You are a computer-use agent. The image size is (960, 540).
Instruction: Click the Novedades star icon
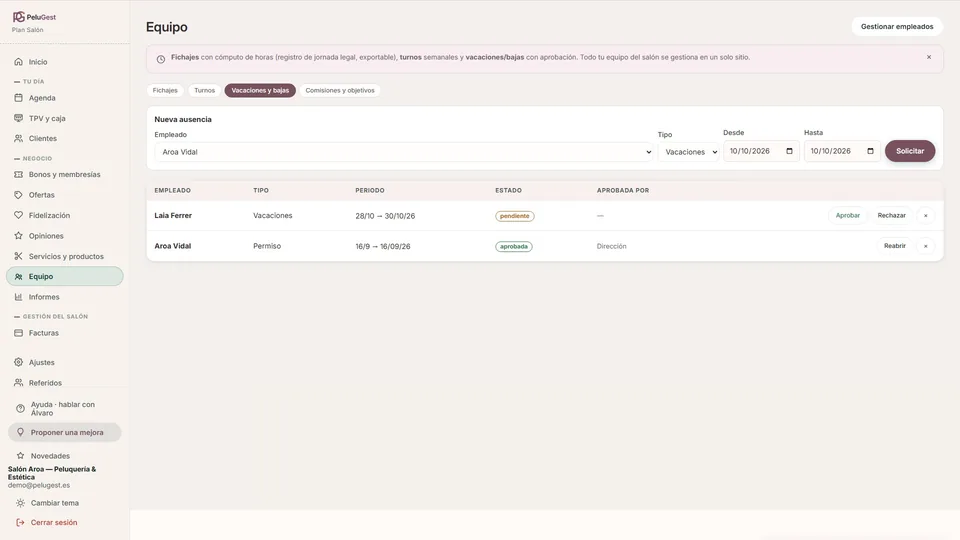click(20, 456)
